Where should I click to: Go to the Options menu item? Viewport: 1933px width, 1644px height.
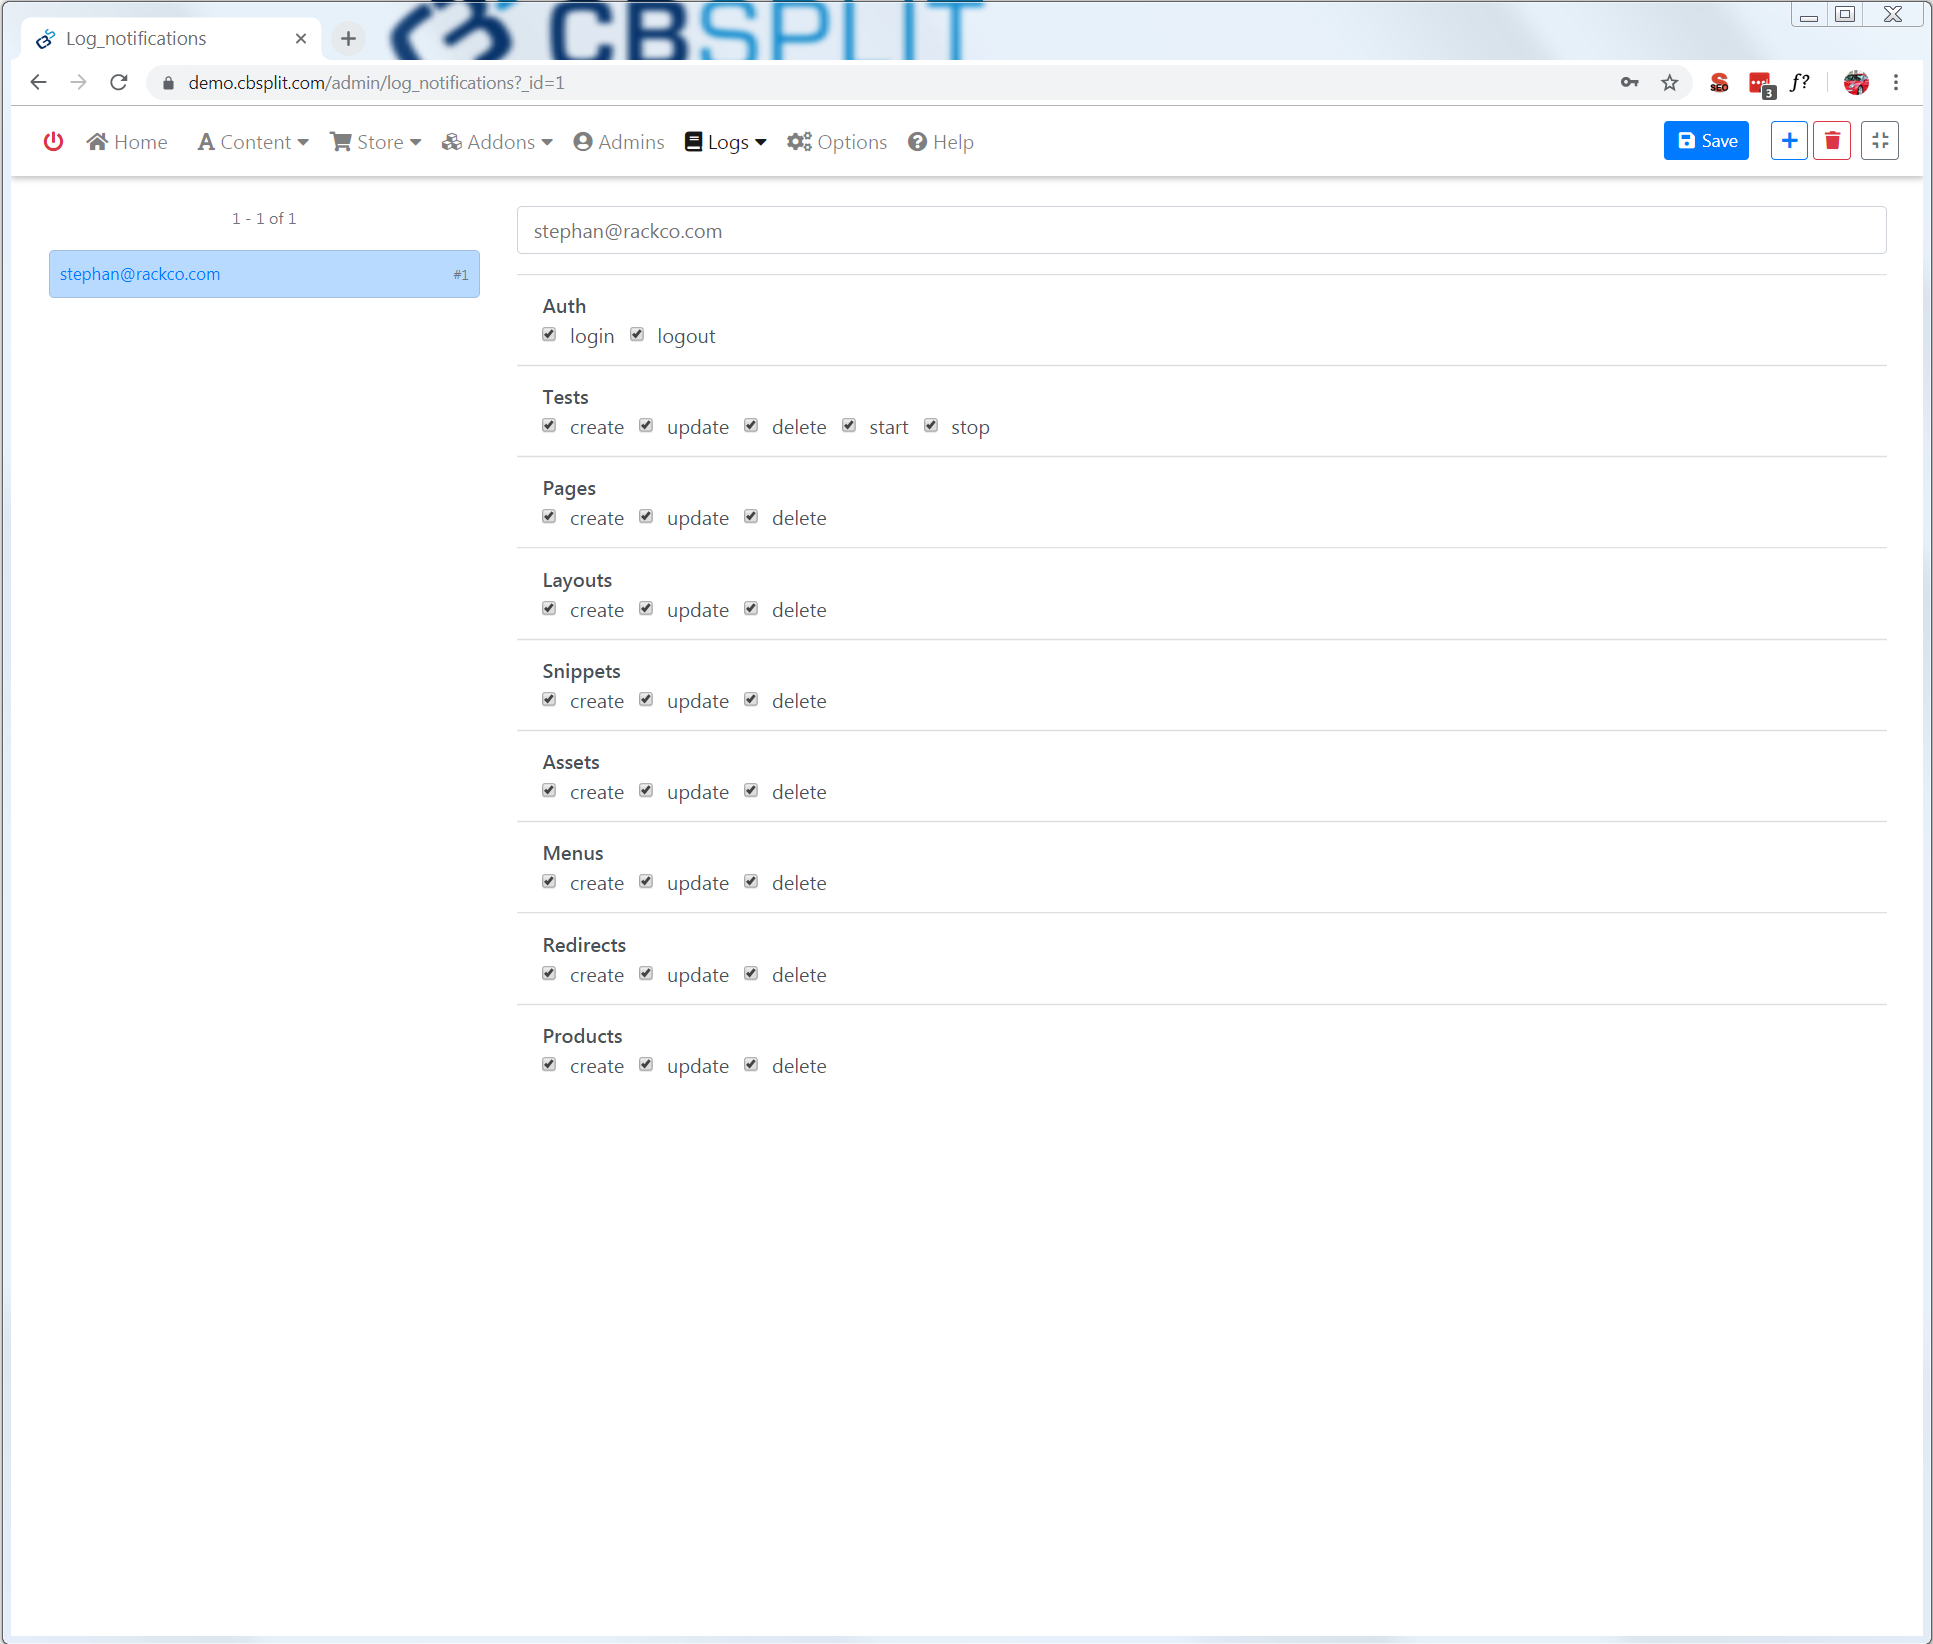click(x=837, y=142)
